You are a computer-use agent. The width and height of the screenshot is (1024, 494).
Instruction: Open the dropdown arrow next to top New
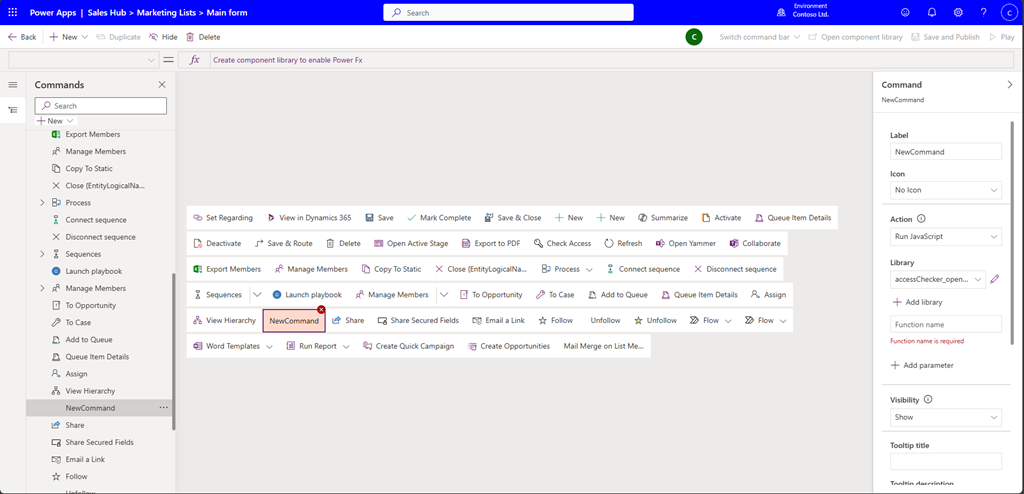(x=85, y=37)
